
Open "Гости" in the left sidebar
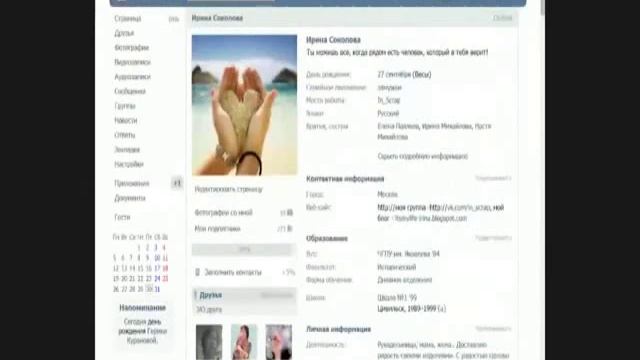click(122, 217)
